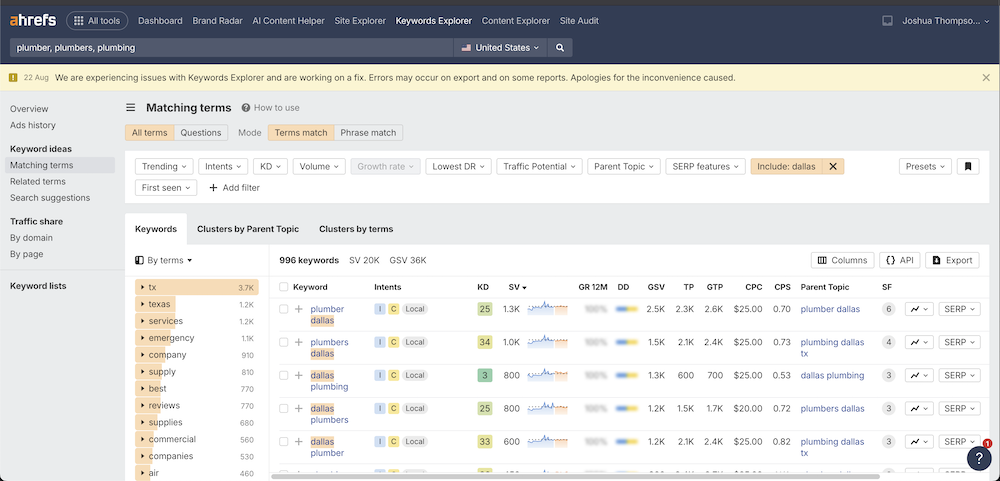Open Site Explorer in top navigation
This screenshot has width=1000, height=481.
360,20
